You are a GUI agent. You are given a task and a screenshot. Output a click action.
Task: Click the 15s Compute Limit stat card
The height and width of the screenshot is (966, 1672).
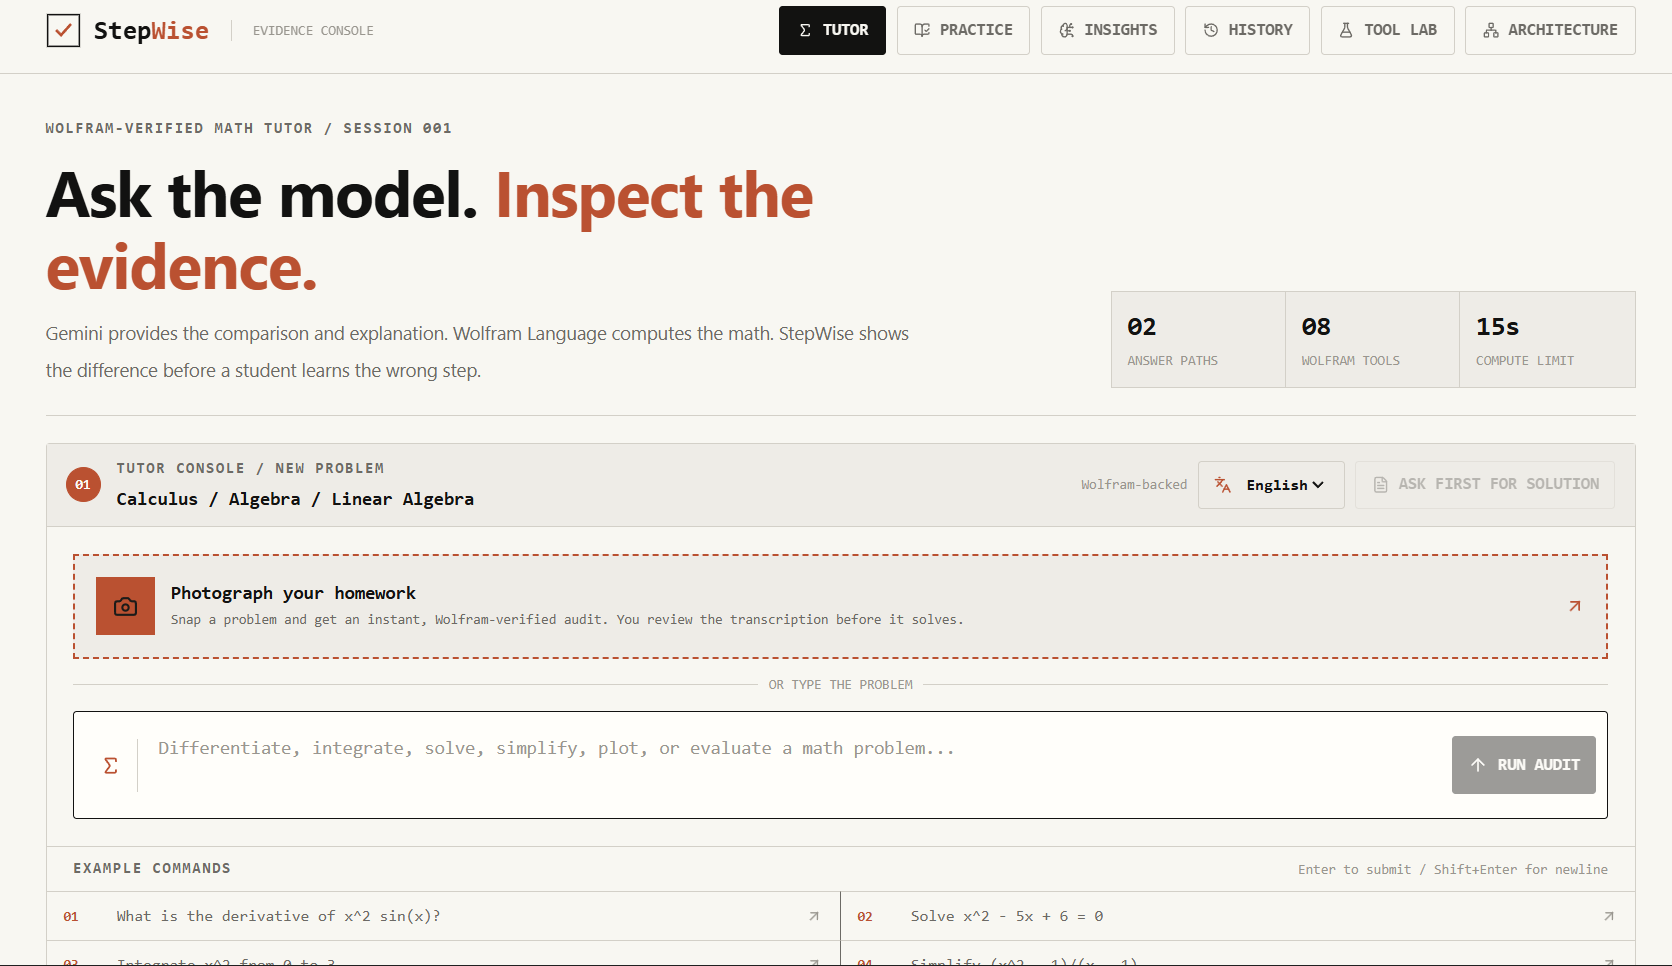point(1547,340)
